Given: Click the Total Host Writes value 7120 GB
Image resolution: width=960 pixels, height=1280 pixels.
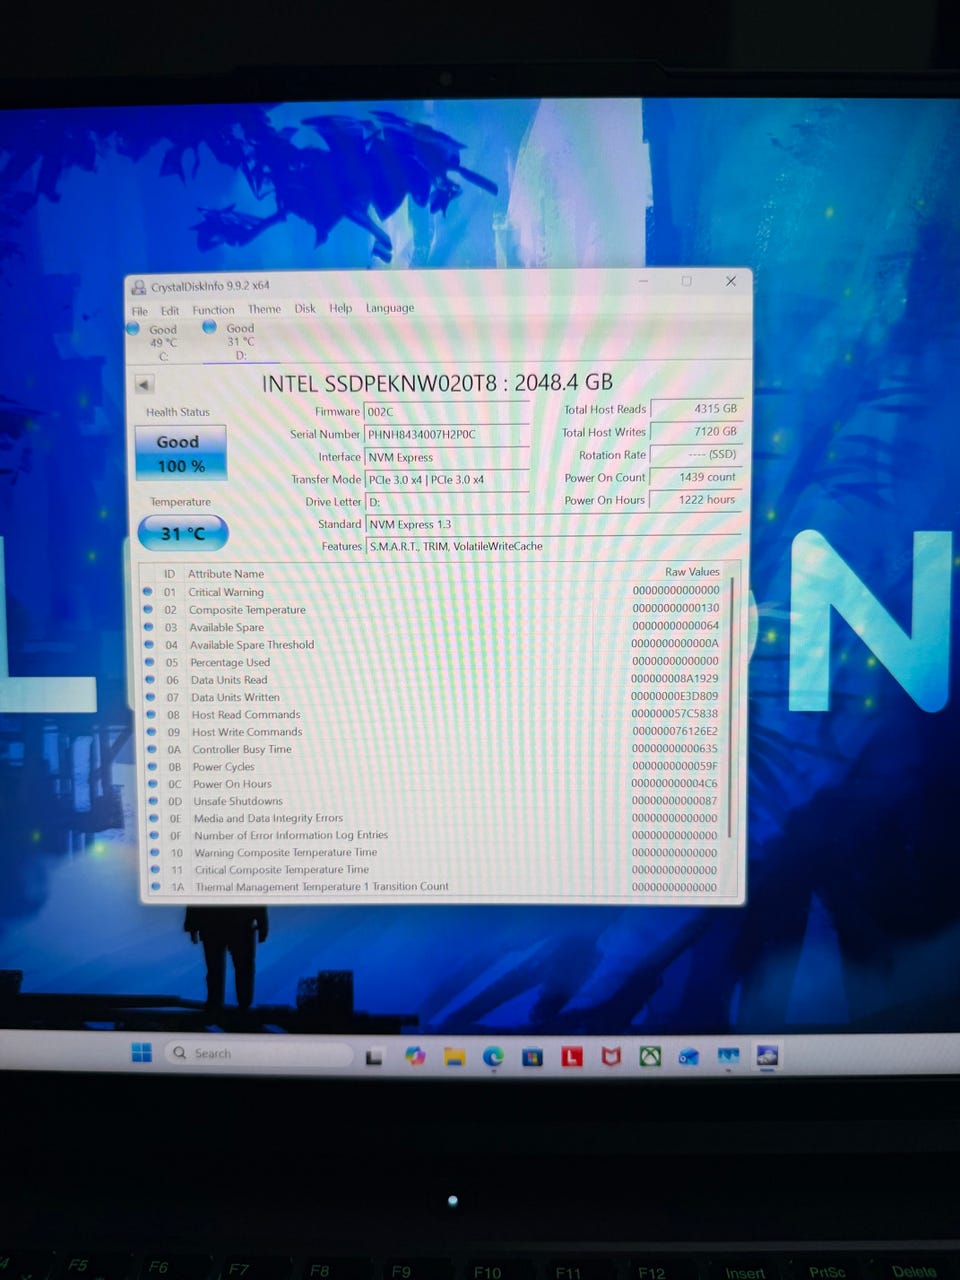Looking at the screenshot, I should (696, 431).
